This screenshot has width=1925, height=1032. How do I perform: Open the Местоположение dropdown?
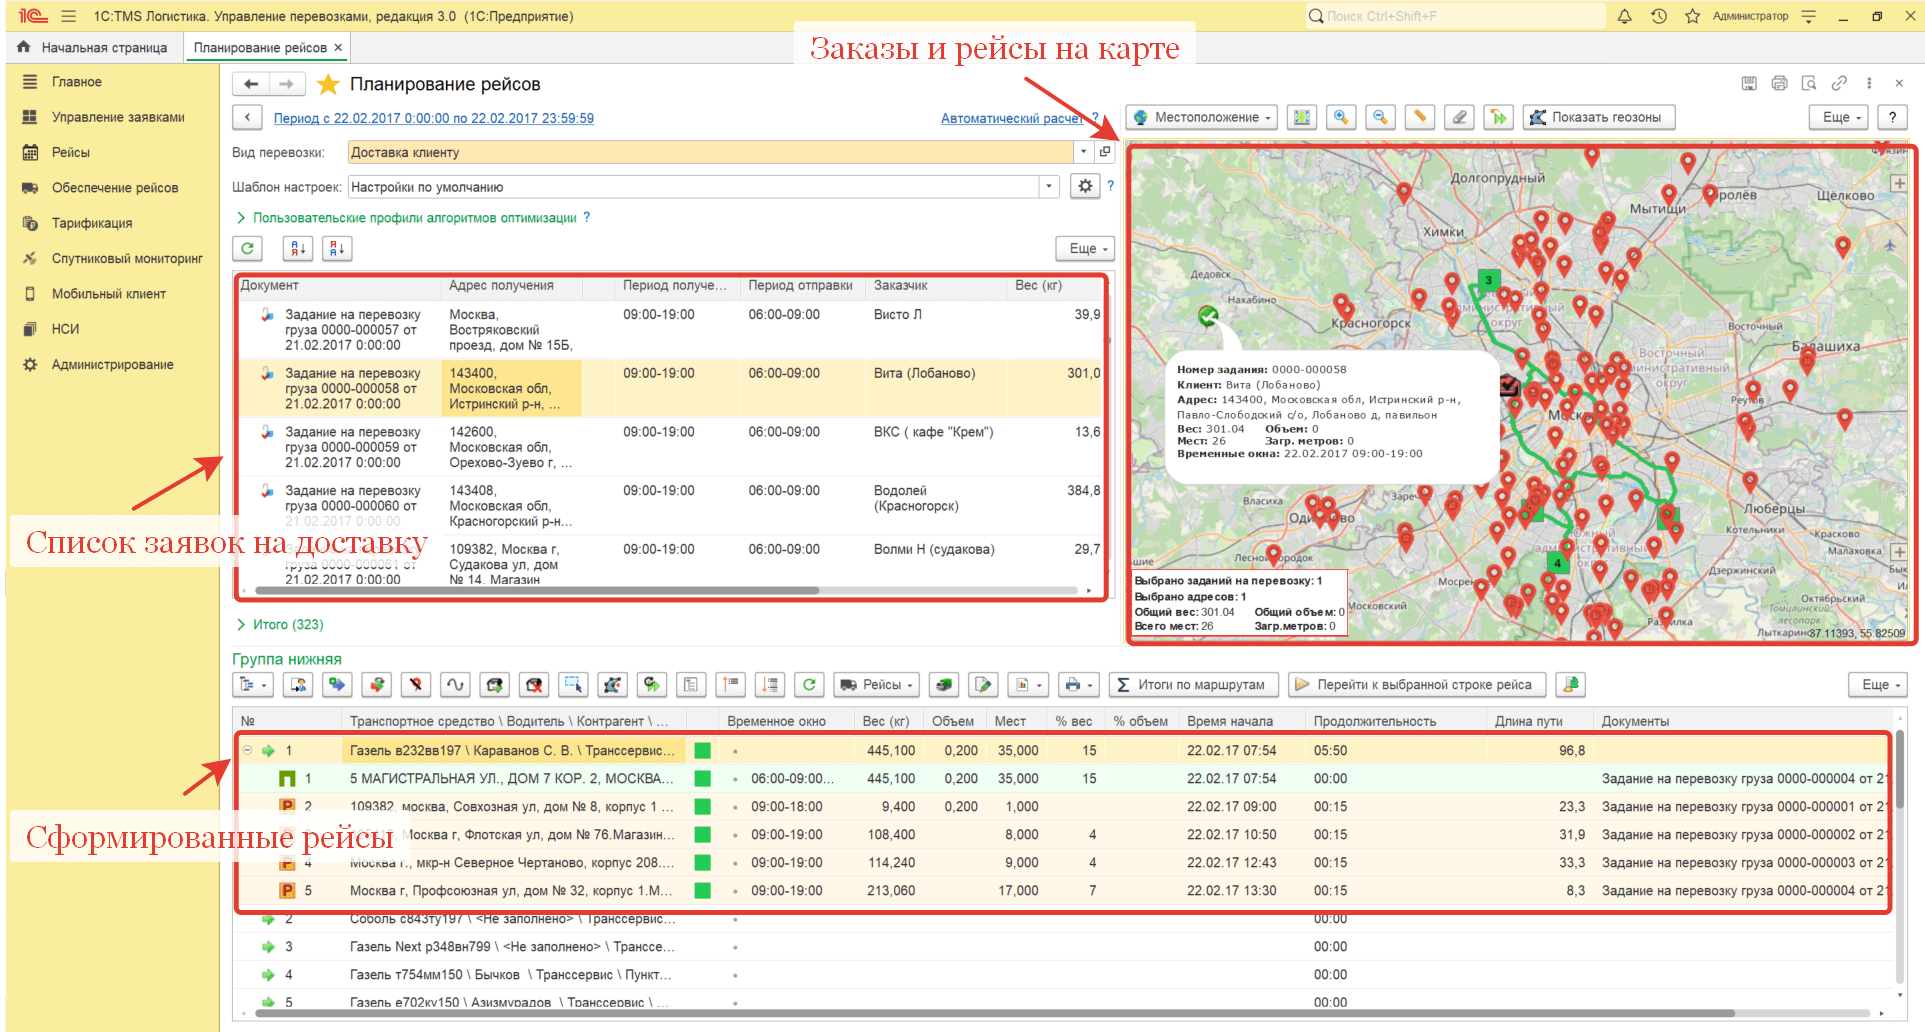coord(1203,118)
